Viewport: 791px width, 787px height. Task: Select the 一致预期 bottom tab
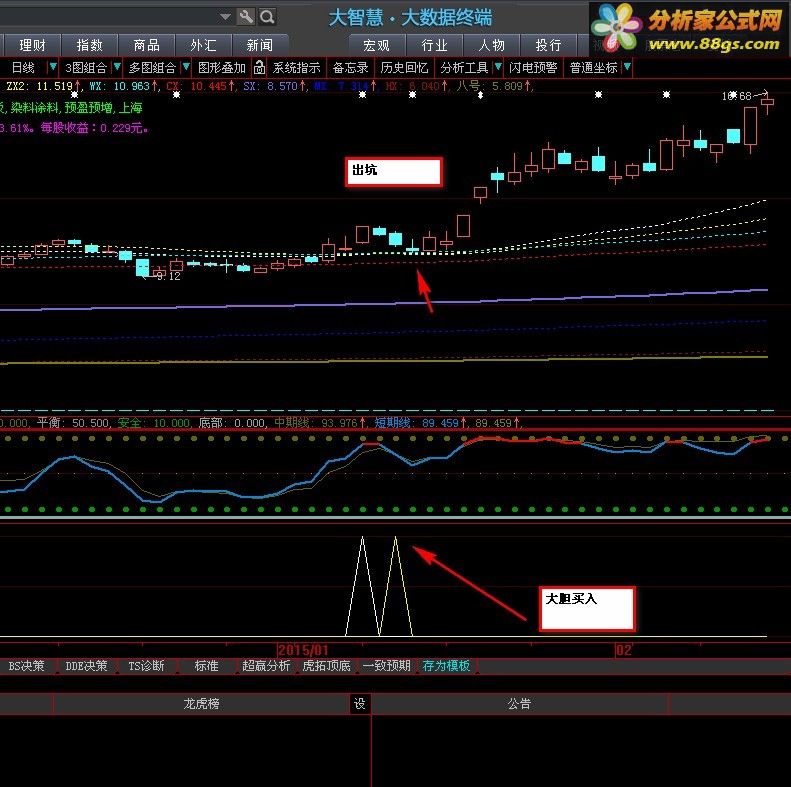coord(386,666)
